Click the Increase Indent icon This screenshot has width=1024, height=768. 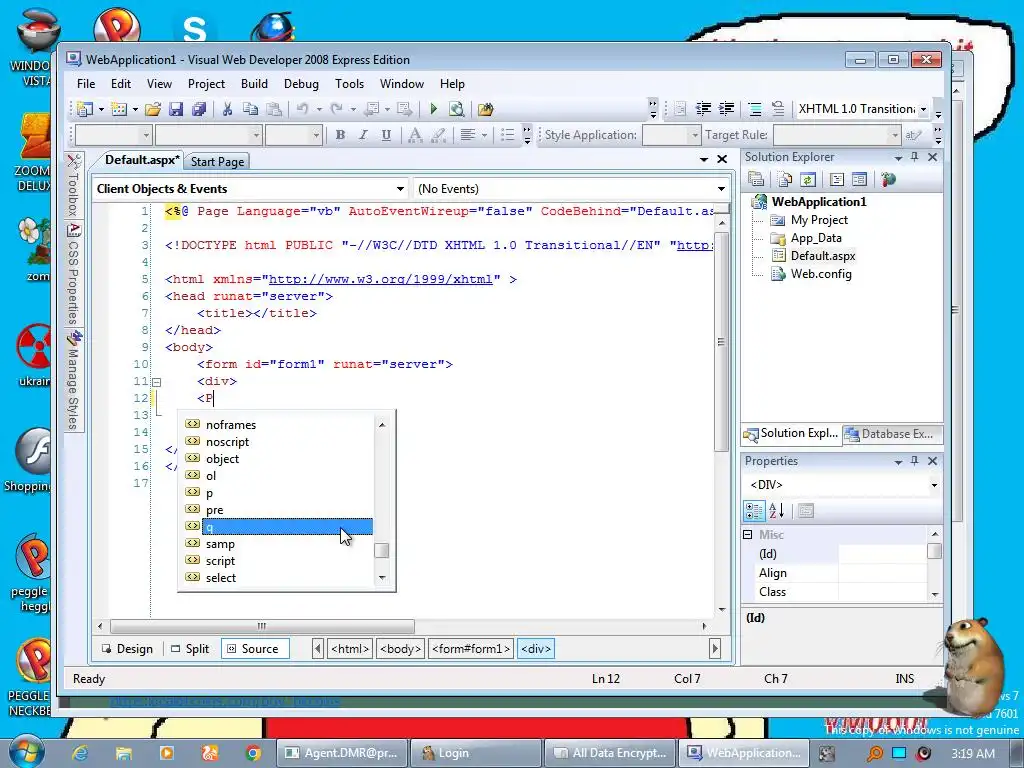point(726,109)
